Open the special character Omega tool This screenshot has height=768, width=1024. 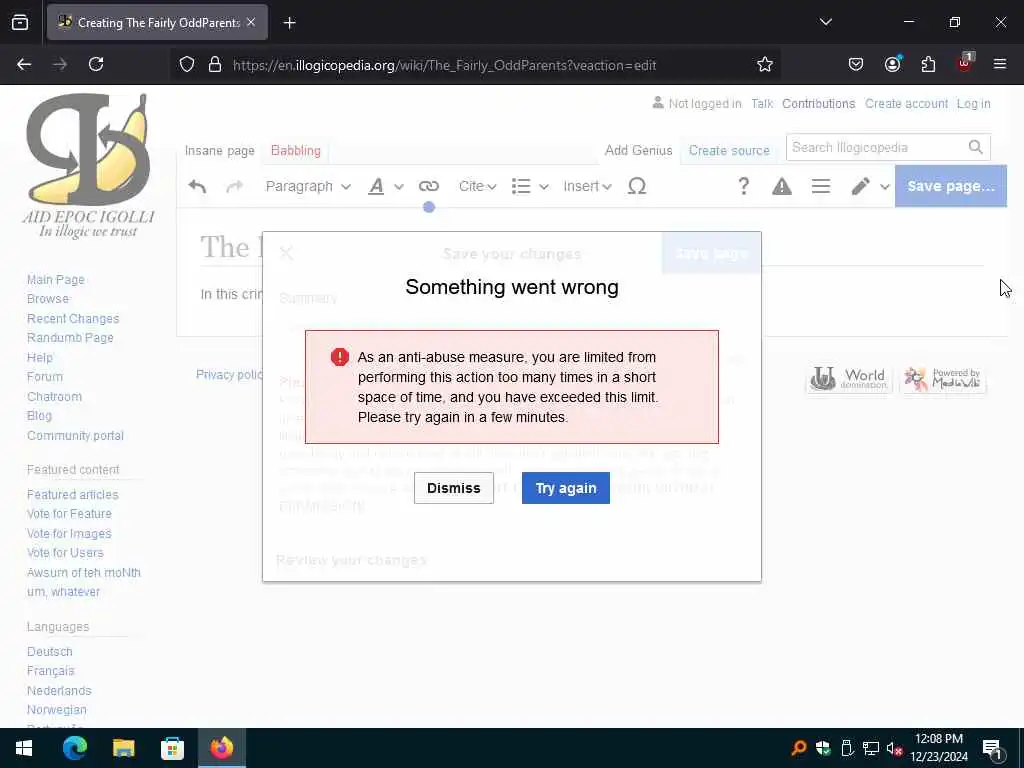tap(637, 187)
